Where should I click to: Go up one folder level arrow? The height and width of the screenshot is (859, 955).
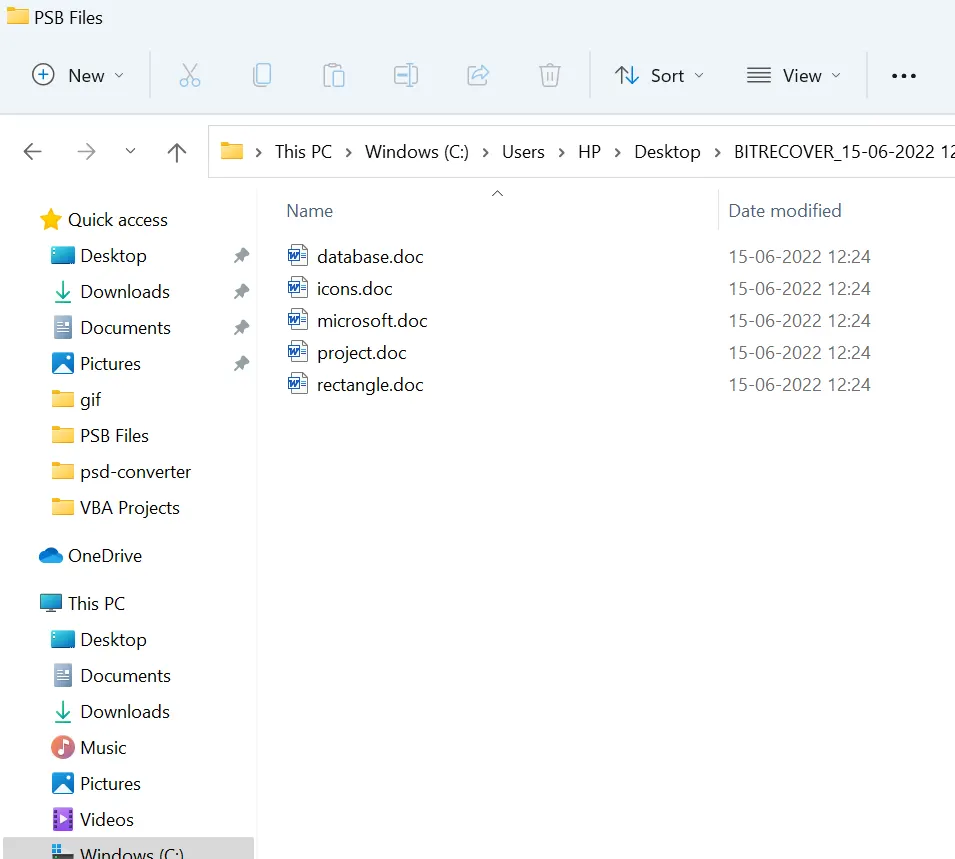177,152
